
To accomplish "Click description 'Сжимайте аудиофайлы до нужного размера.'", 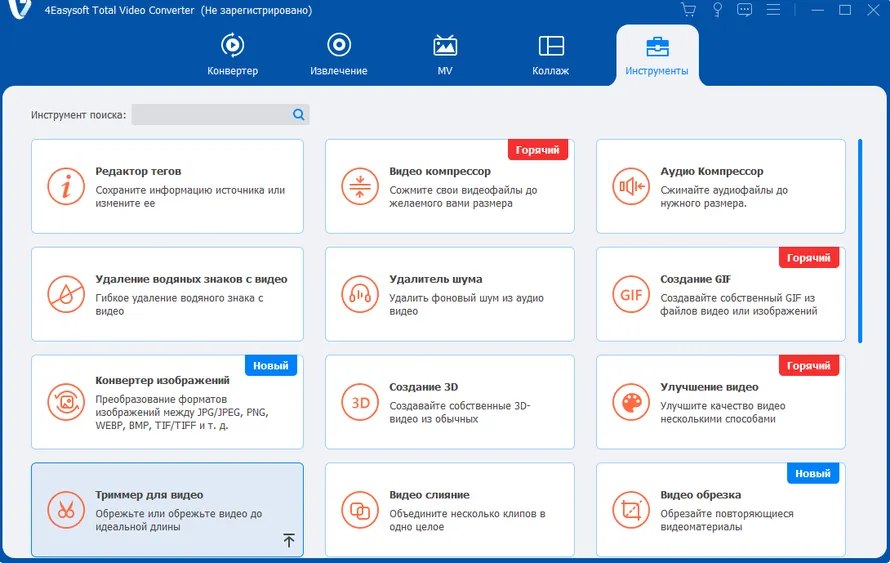I will 724,196.
